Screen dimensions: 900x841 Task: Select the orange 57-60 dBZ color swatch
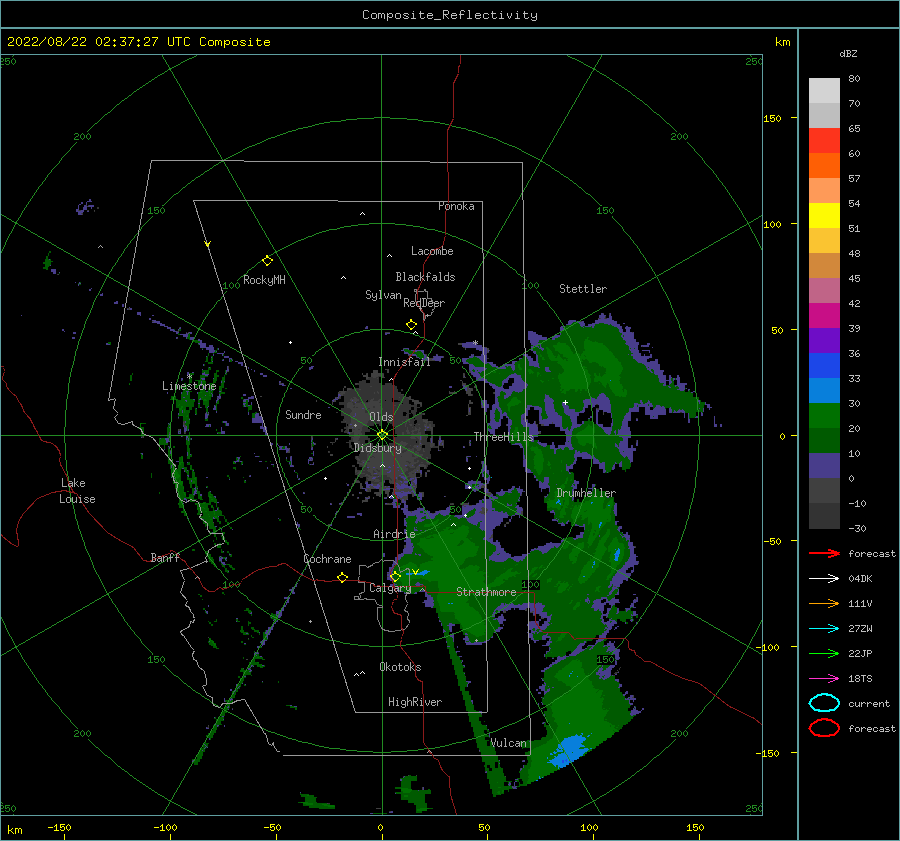click(824, 166)
